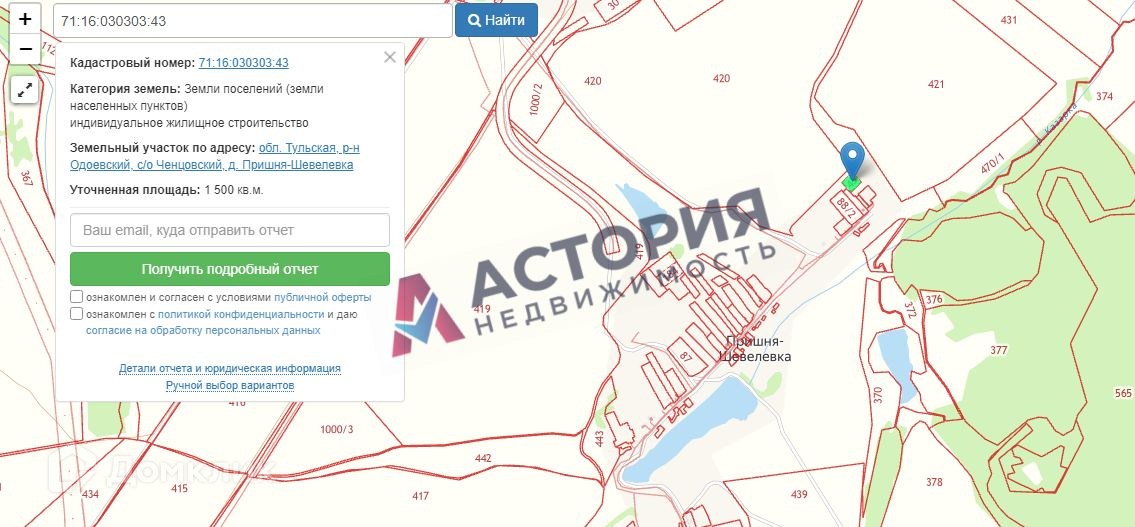
Task: Close the cadastral info popup
Action: [x=389, y=57]
